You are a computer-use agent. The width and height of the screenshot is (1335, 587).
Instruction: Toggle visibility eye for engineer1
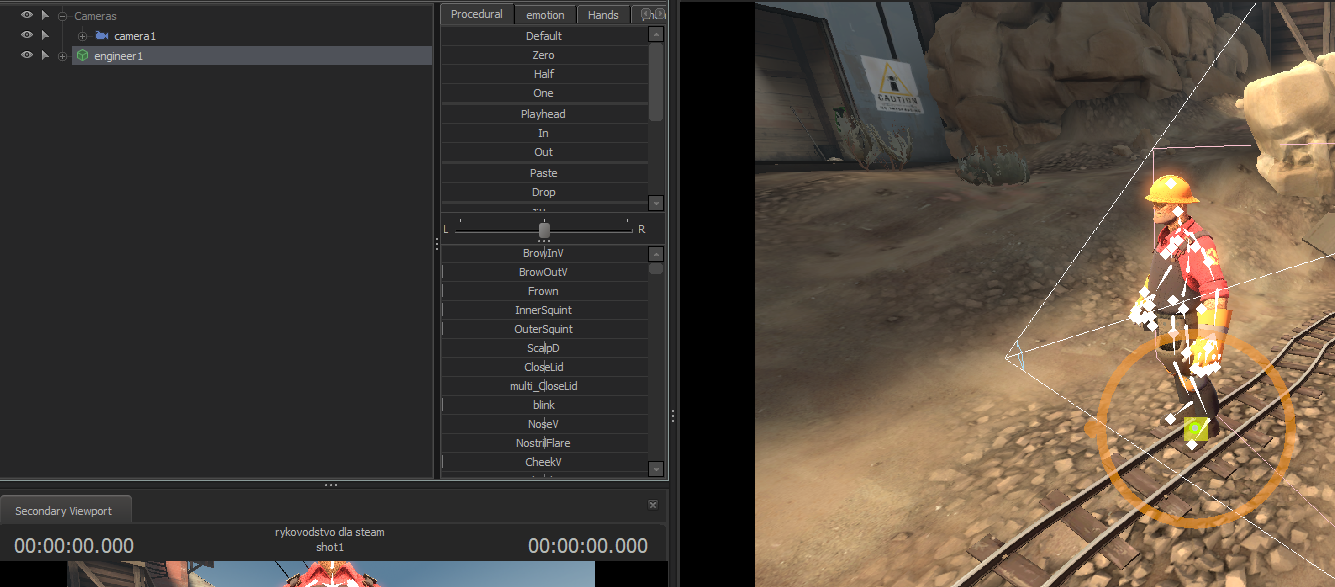[26, 56]
